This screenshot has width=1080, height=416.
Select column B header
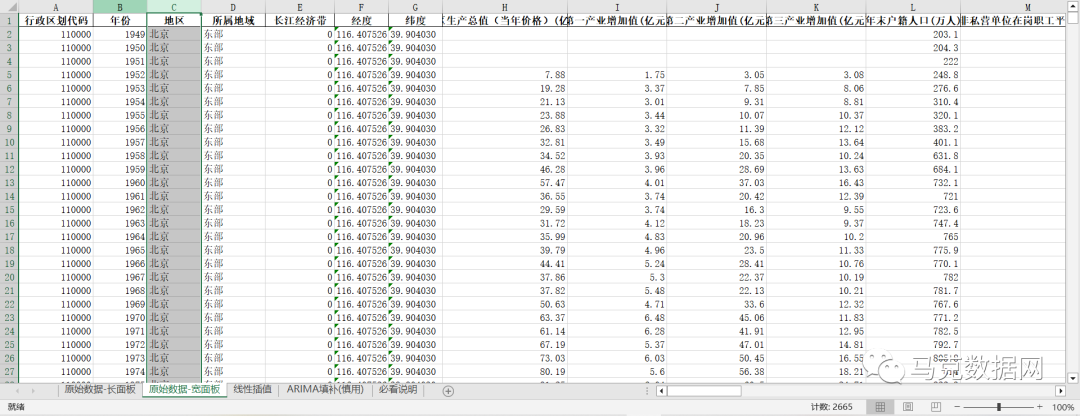pos(120,6)
